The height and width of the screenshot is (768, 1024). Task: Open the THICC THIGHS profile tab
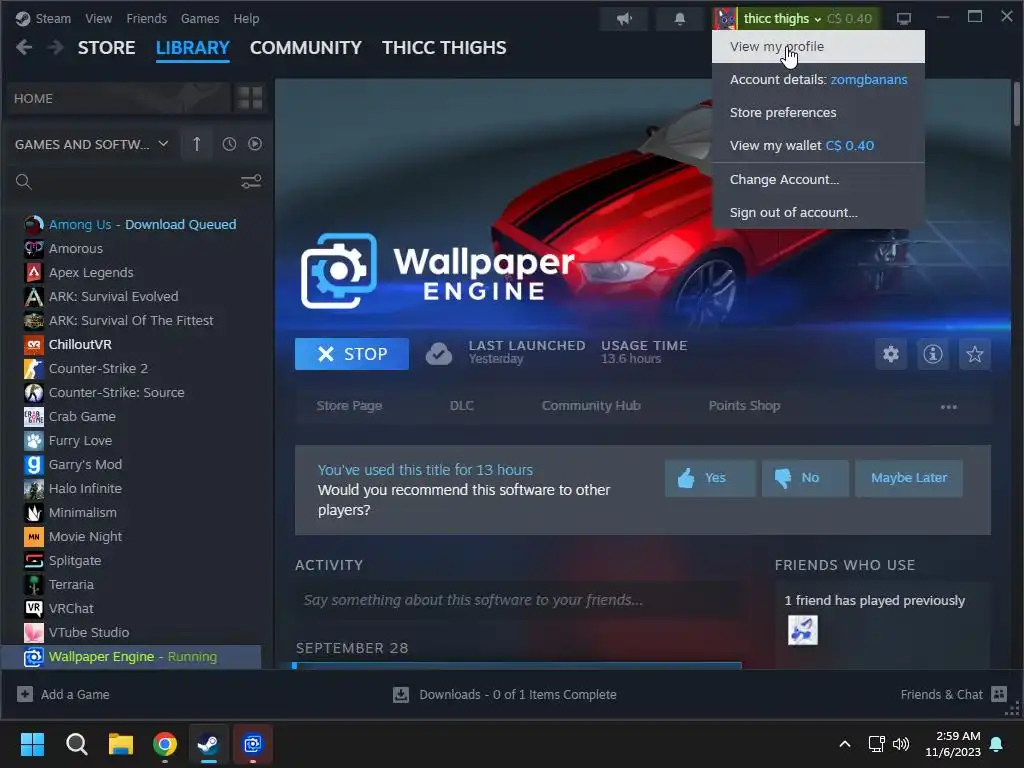[444, 48]
